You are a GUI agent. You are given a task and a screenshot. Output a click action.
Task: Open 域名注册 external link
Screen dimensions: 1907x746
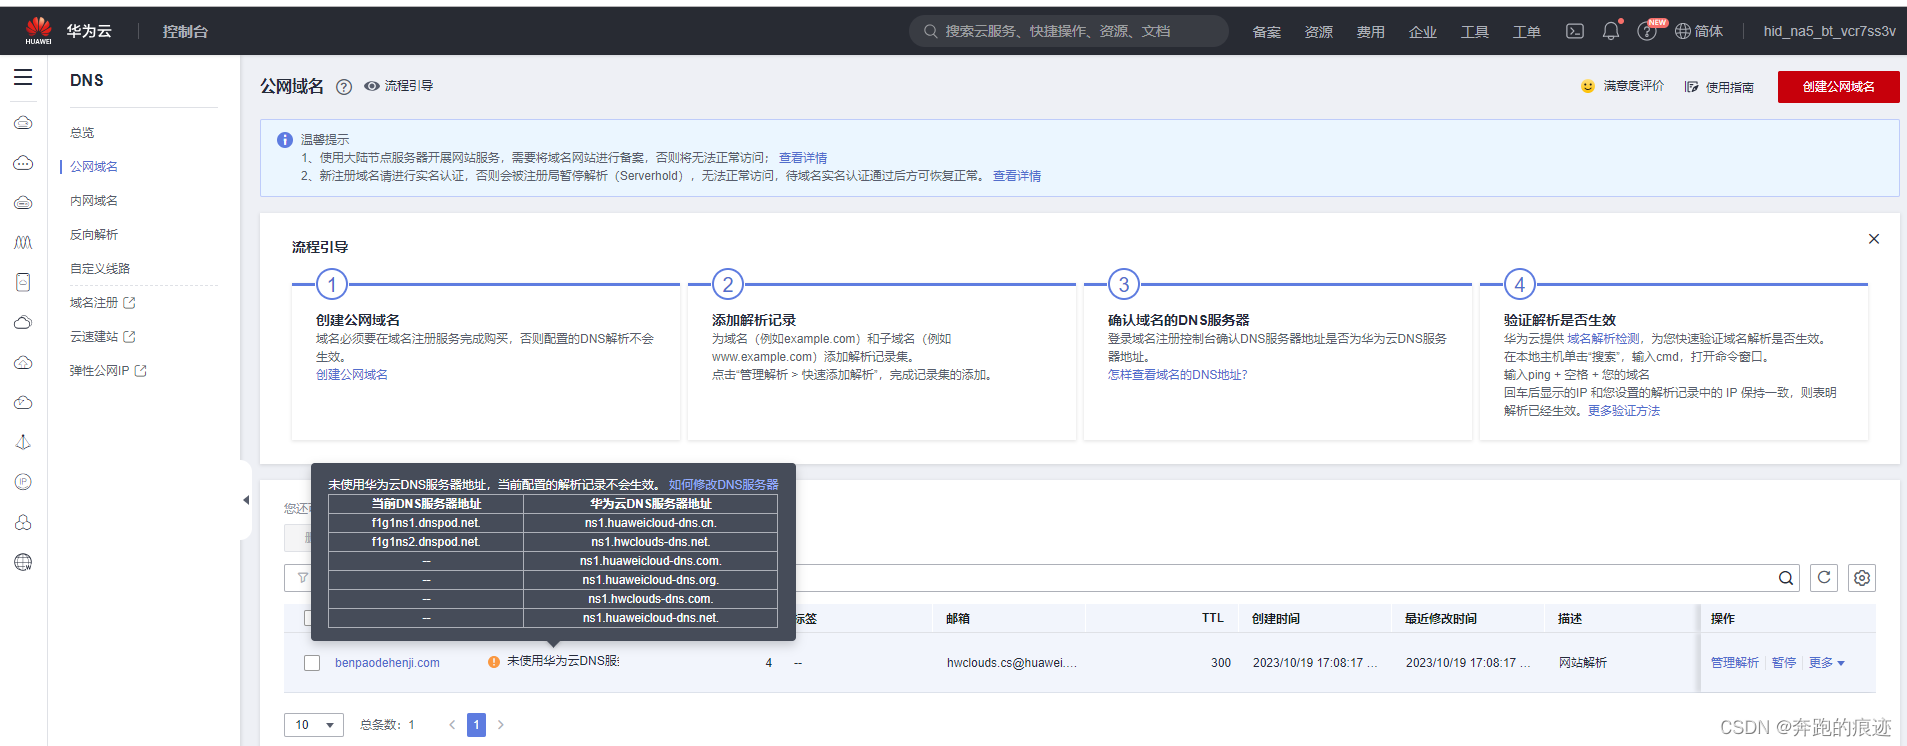click(x=102, y=303)
